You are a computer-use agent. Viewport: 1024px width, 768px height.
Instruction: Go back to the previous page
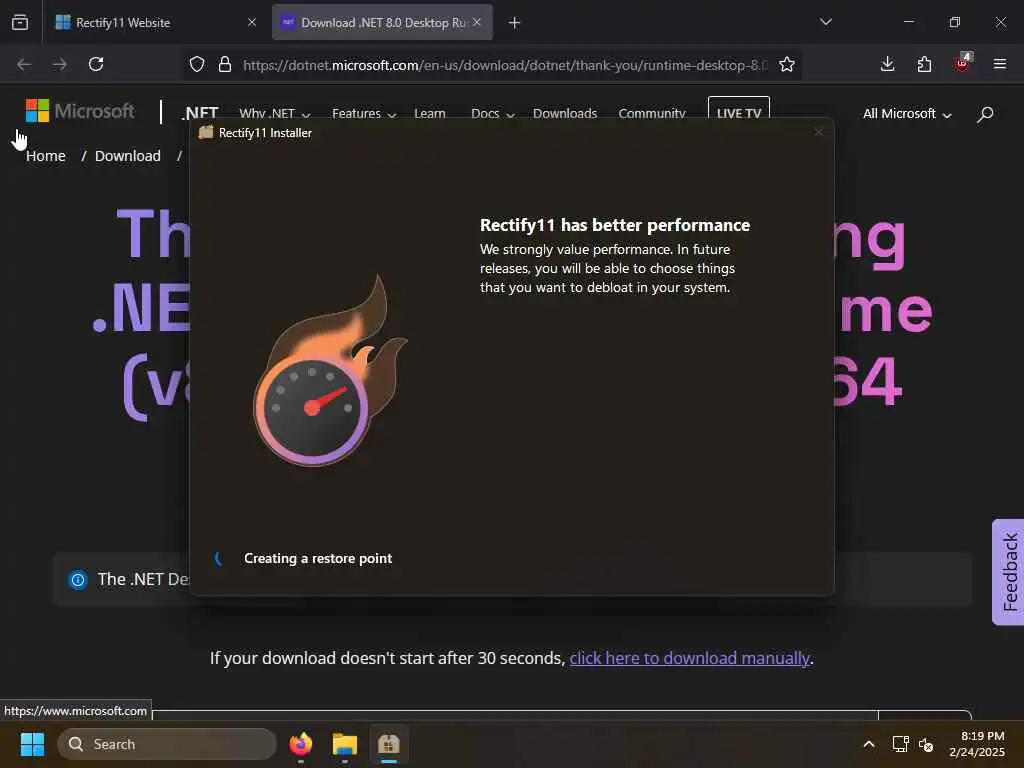coord(24,64)
